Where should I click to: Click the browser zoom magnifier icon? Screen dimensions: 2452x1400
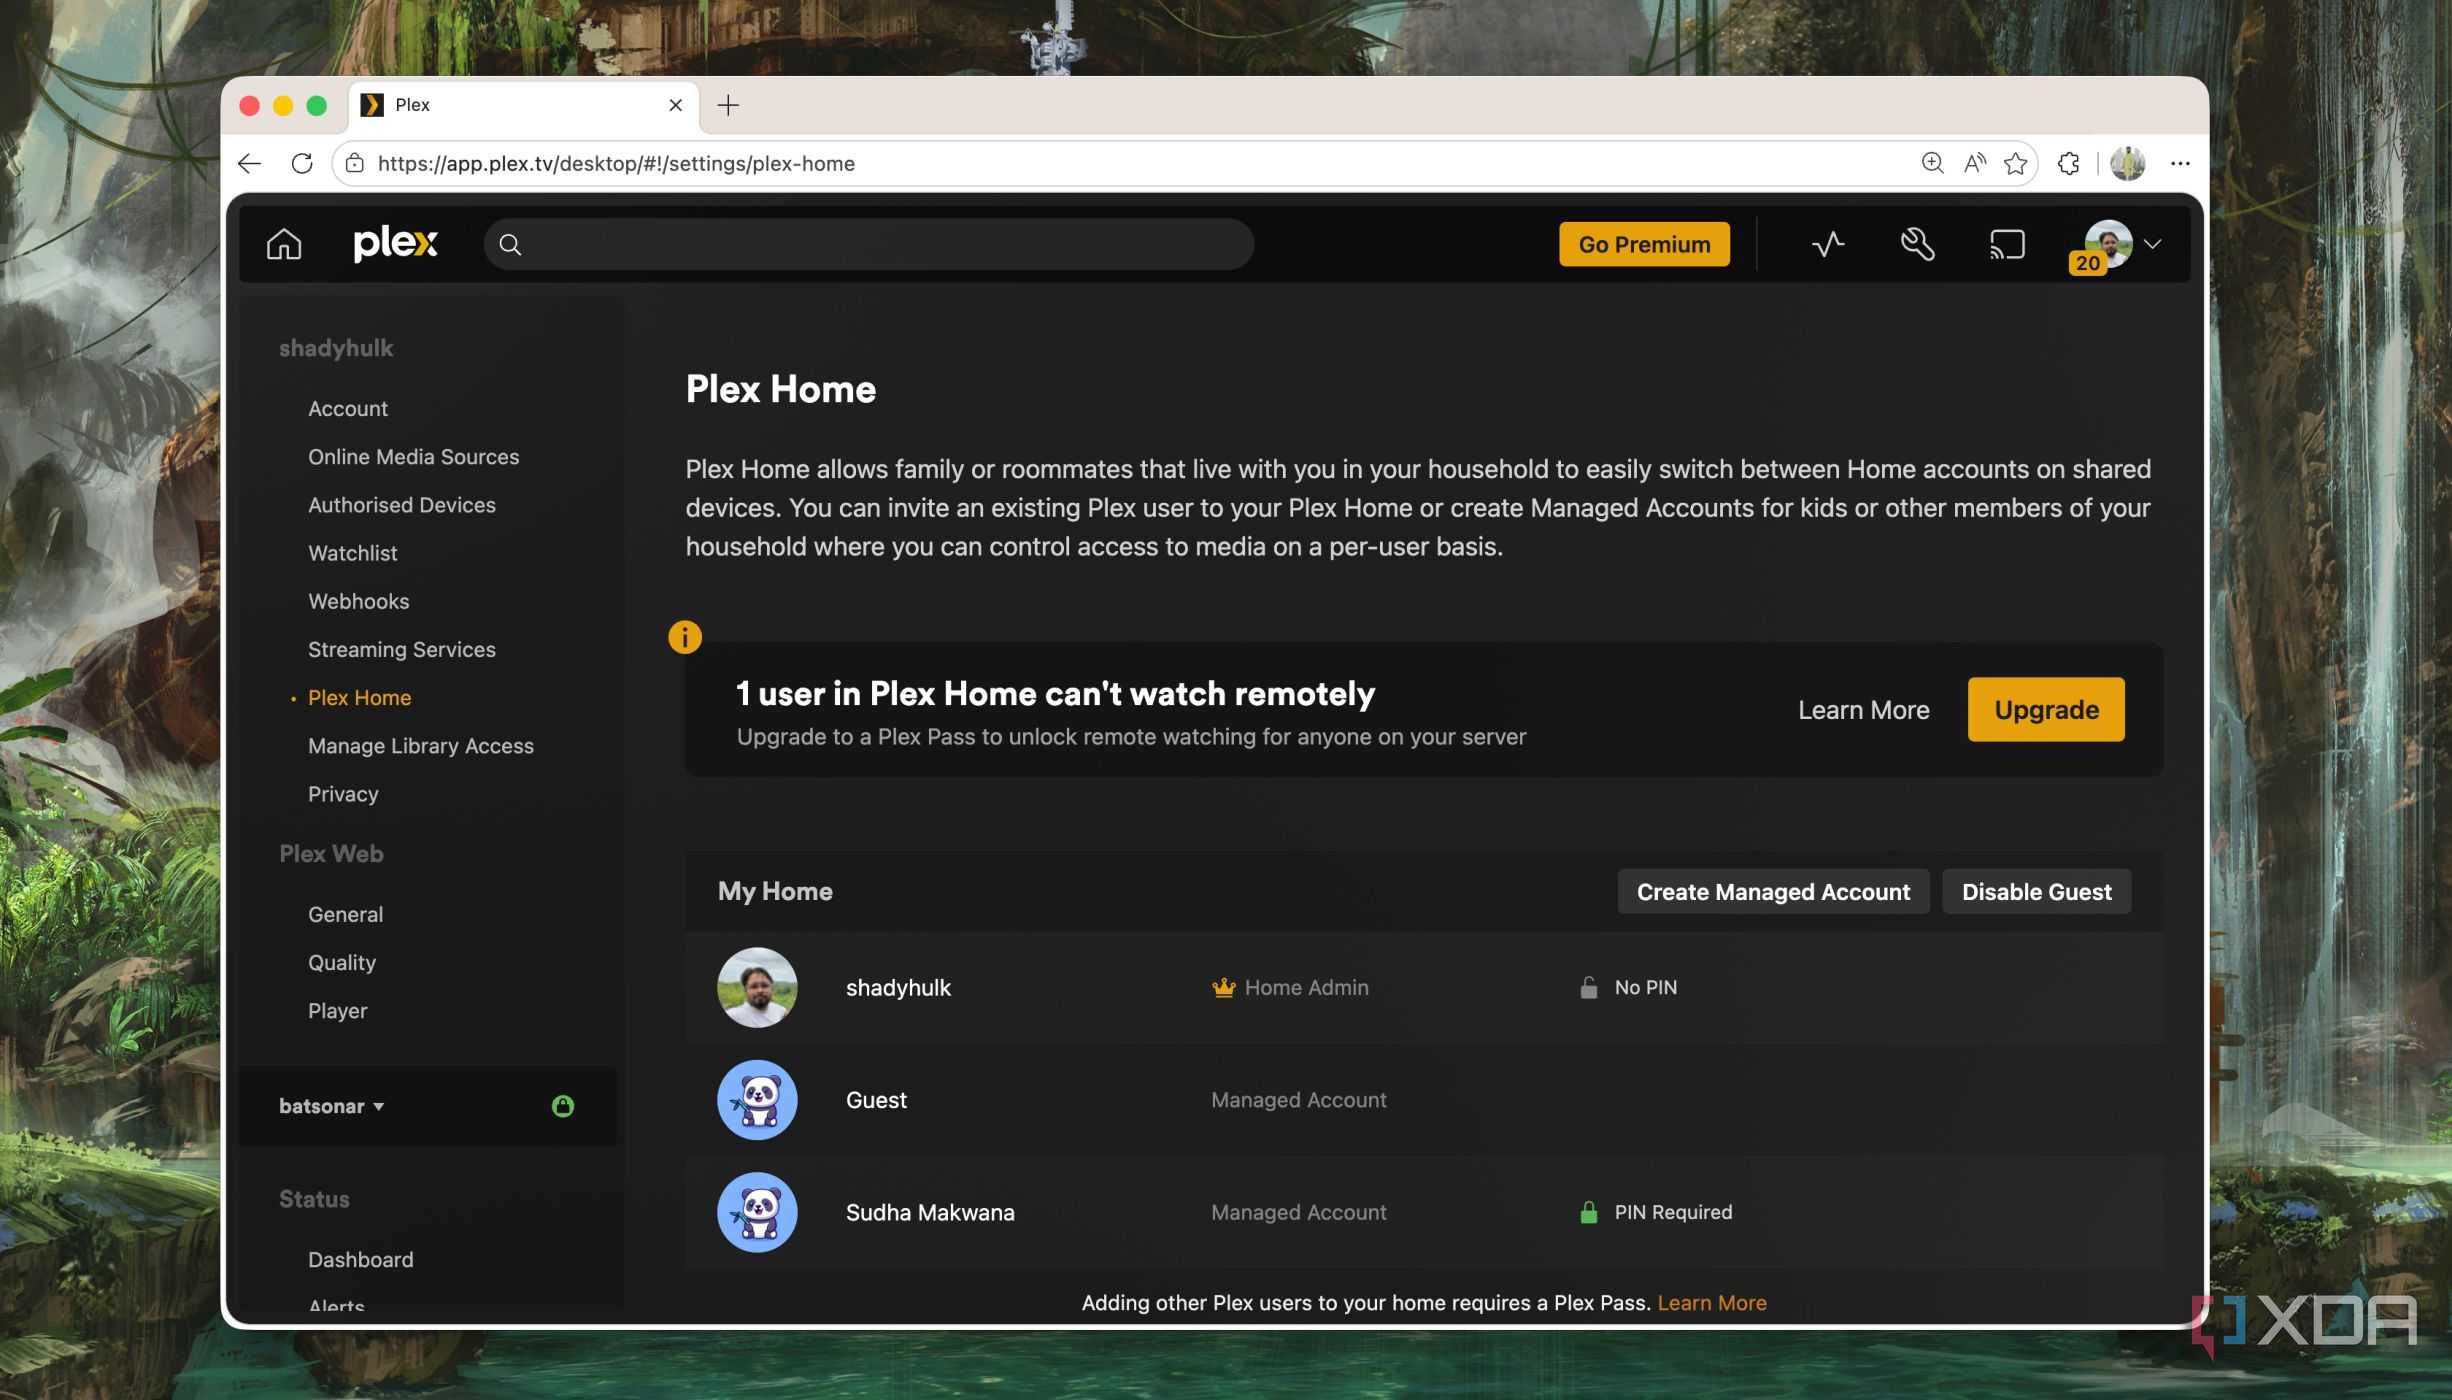tap(1932, 163)
